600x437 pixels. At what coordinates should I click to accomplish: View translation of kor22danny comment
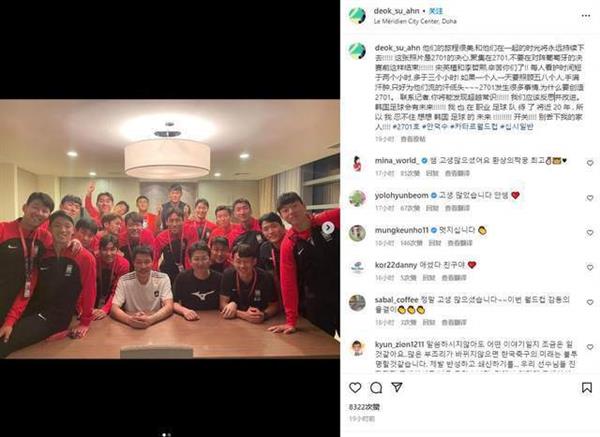click(454, 278)
